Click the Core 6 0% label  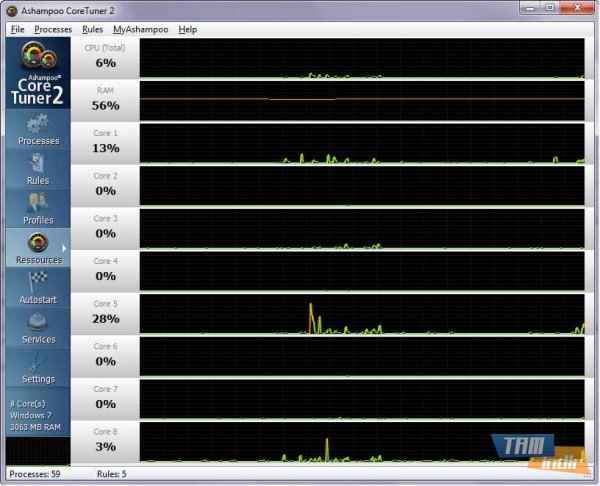pos(105,356)
